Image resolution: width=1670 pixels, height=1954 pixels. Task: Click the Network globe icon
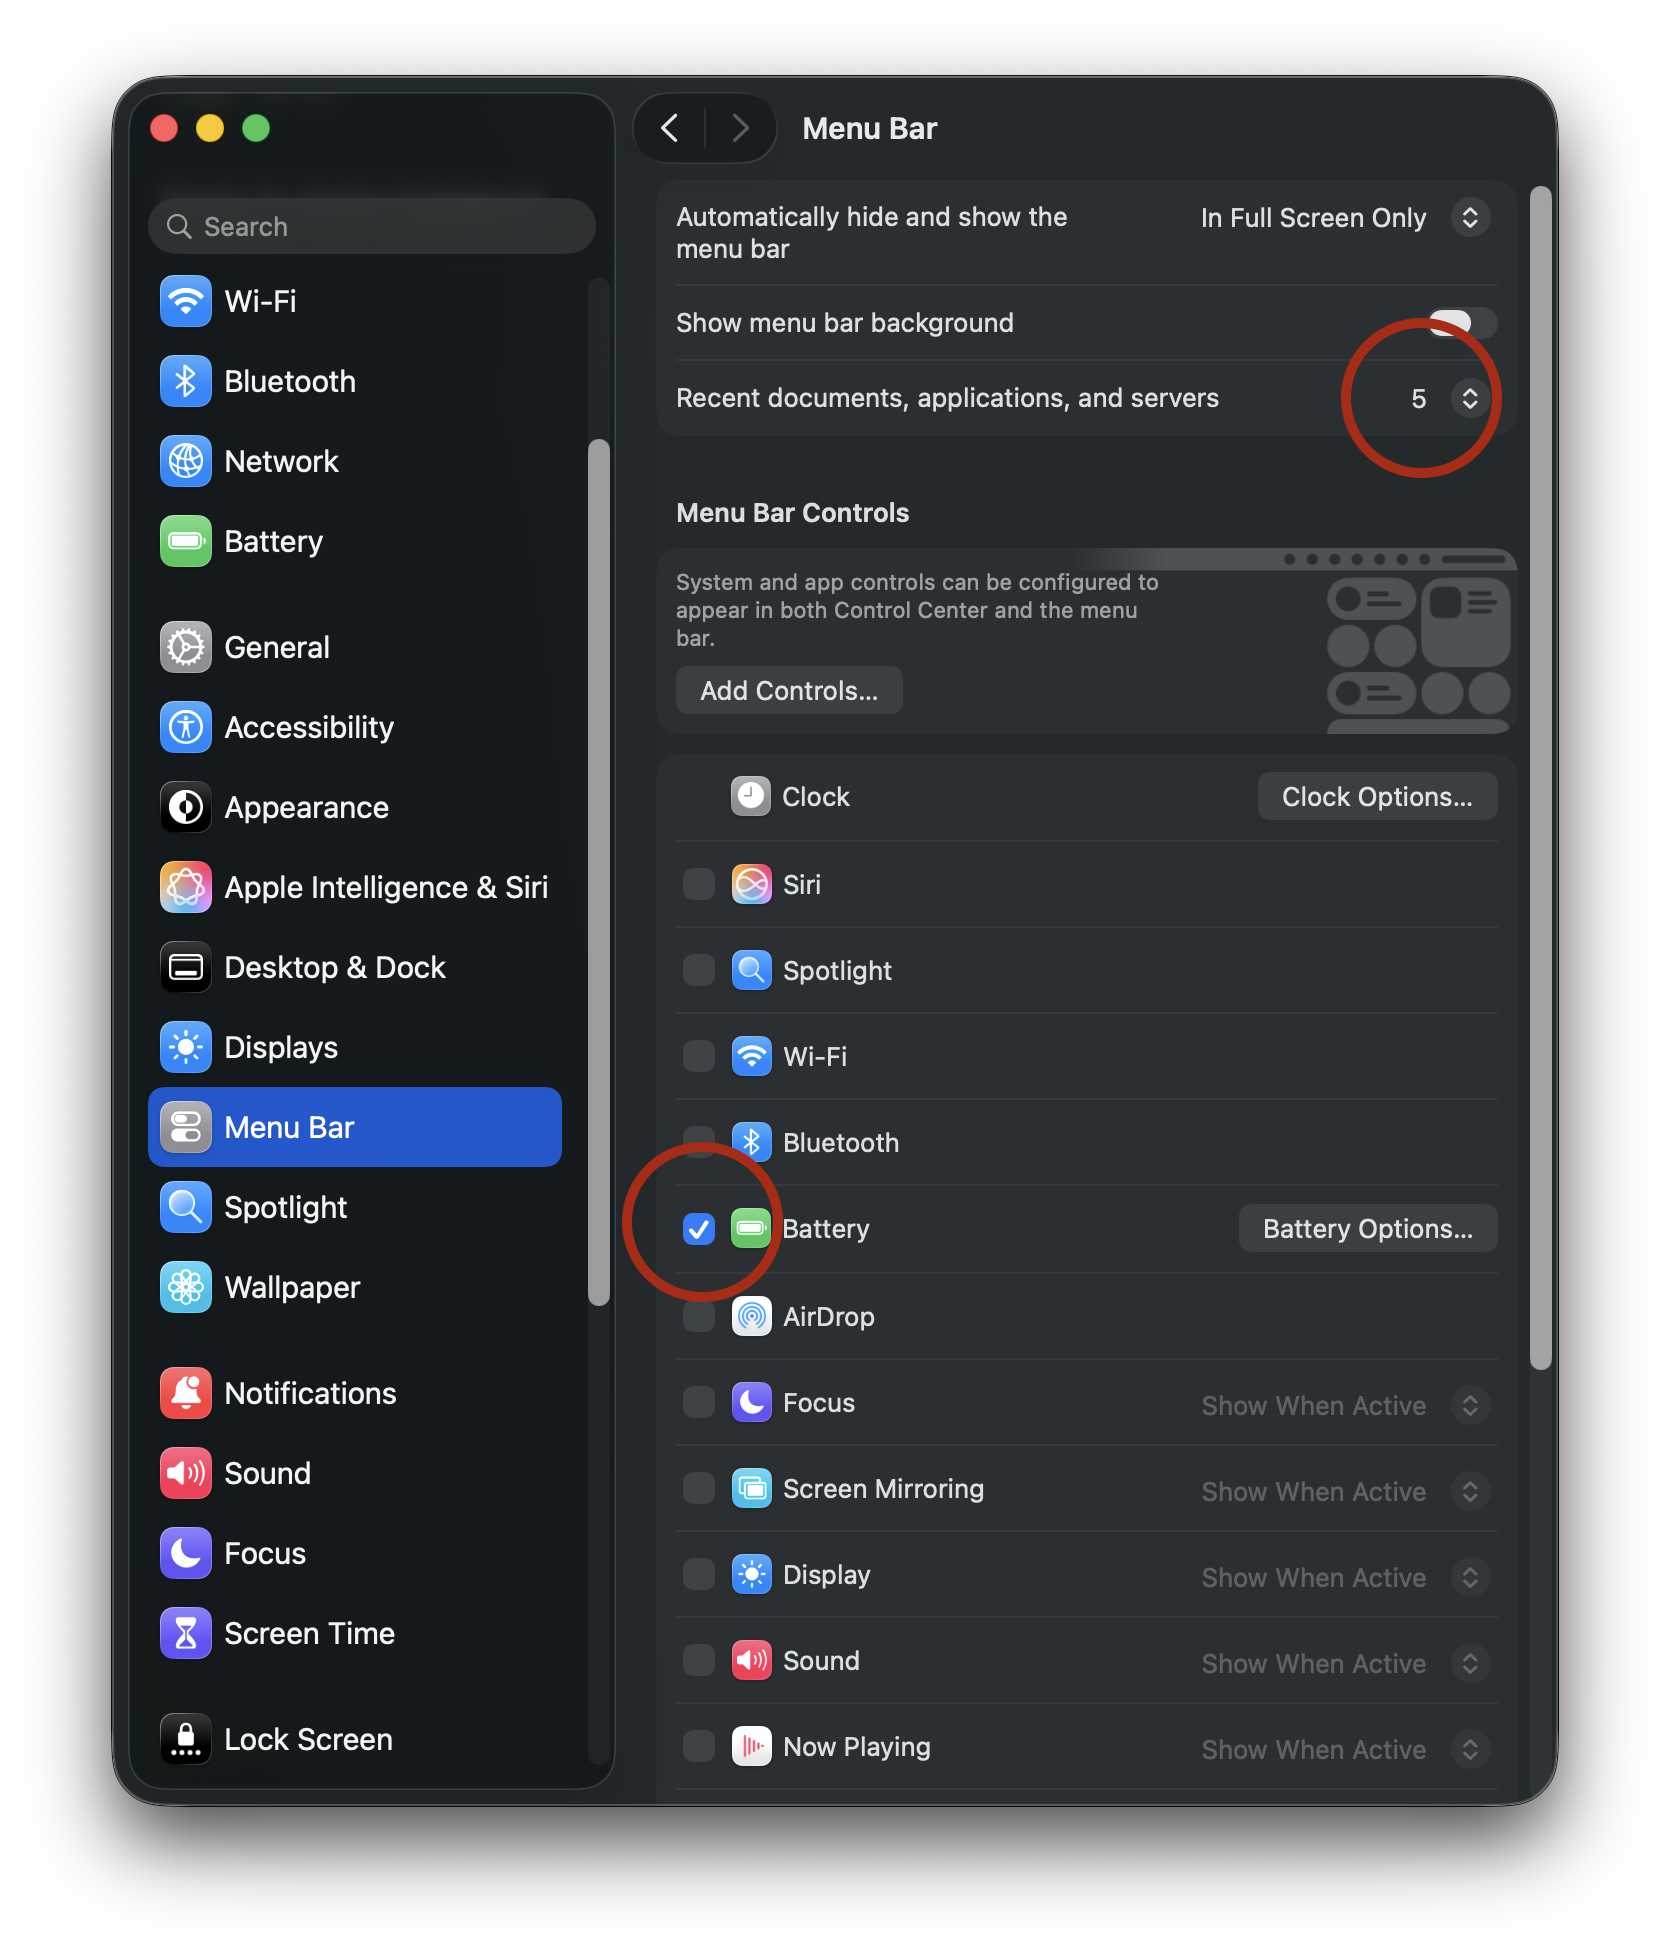185,461
